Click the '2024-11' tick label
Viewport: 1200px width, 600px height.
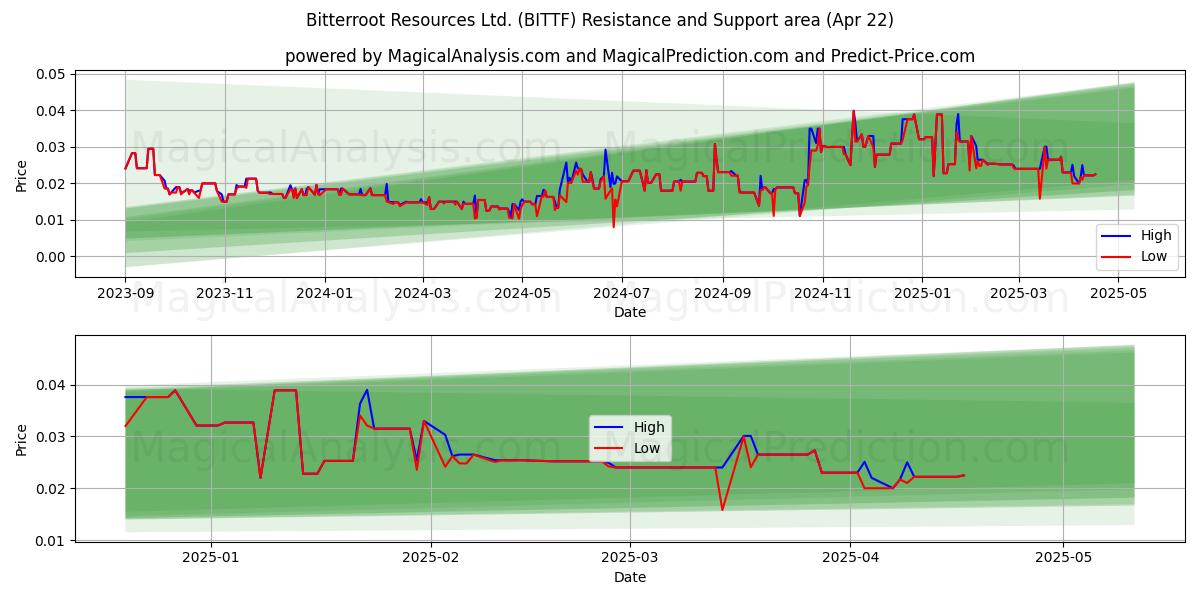click(x=822, y=293)
